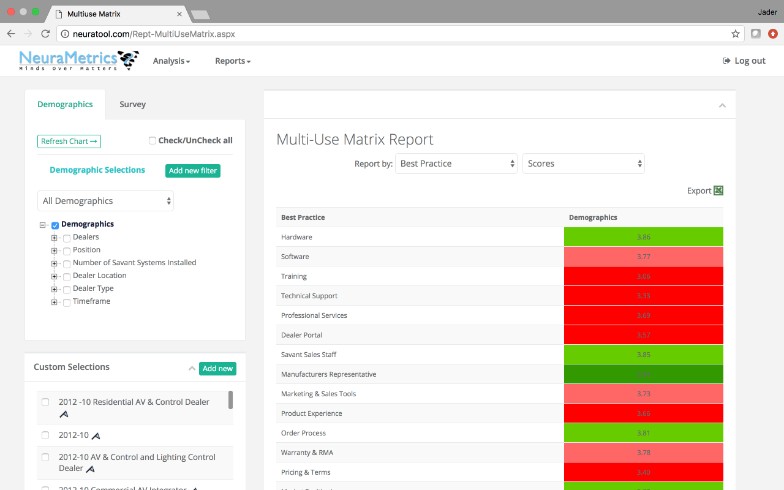Open the Best Practice report-by dropdown

(456, 164)
